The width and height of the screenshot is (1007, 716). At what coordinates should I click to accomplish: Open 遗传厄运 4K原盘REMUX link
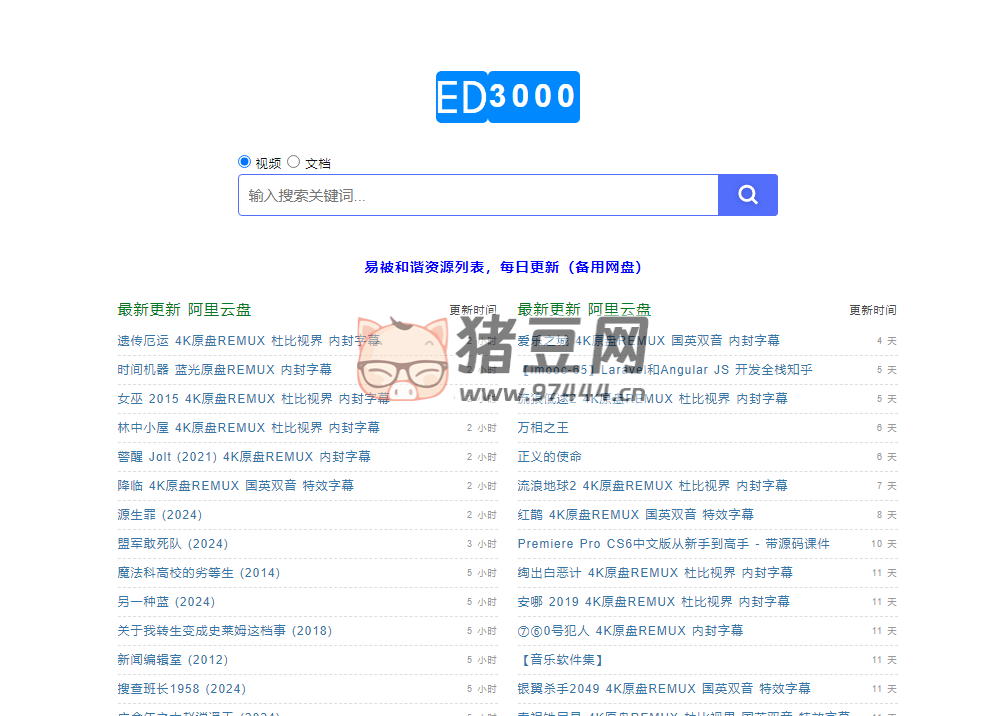tap(249, 341)
